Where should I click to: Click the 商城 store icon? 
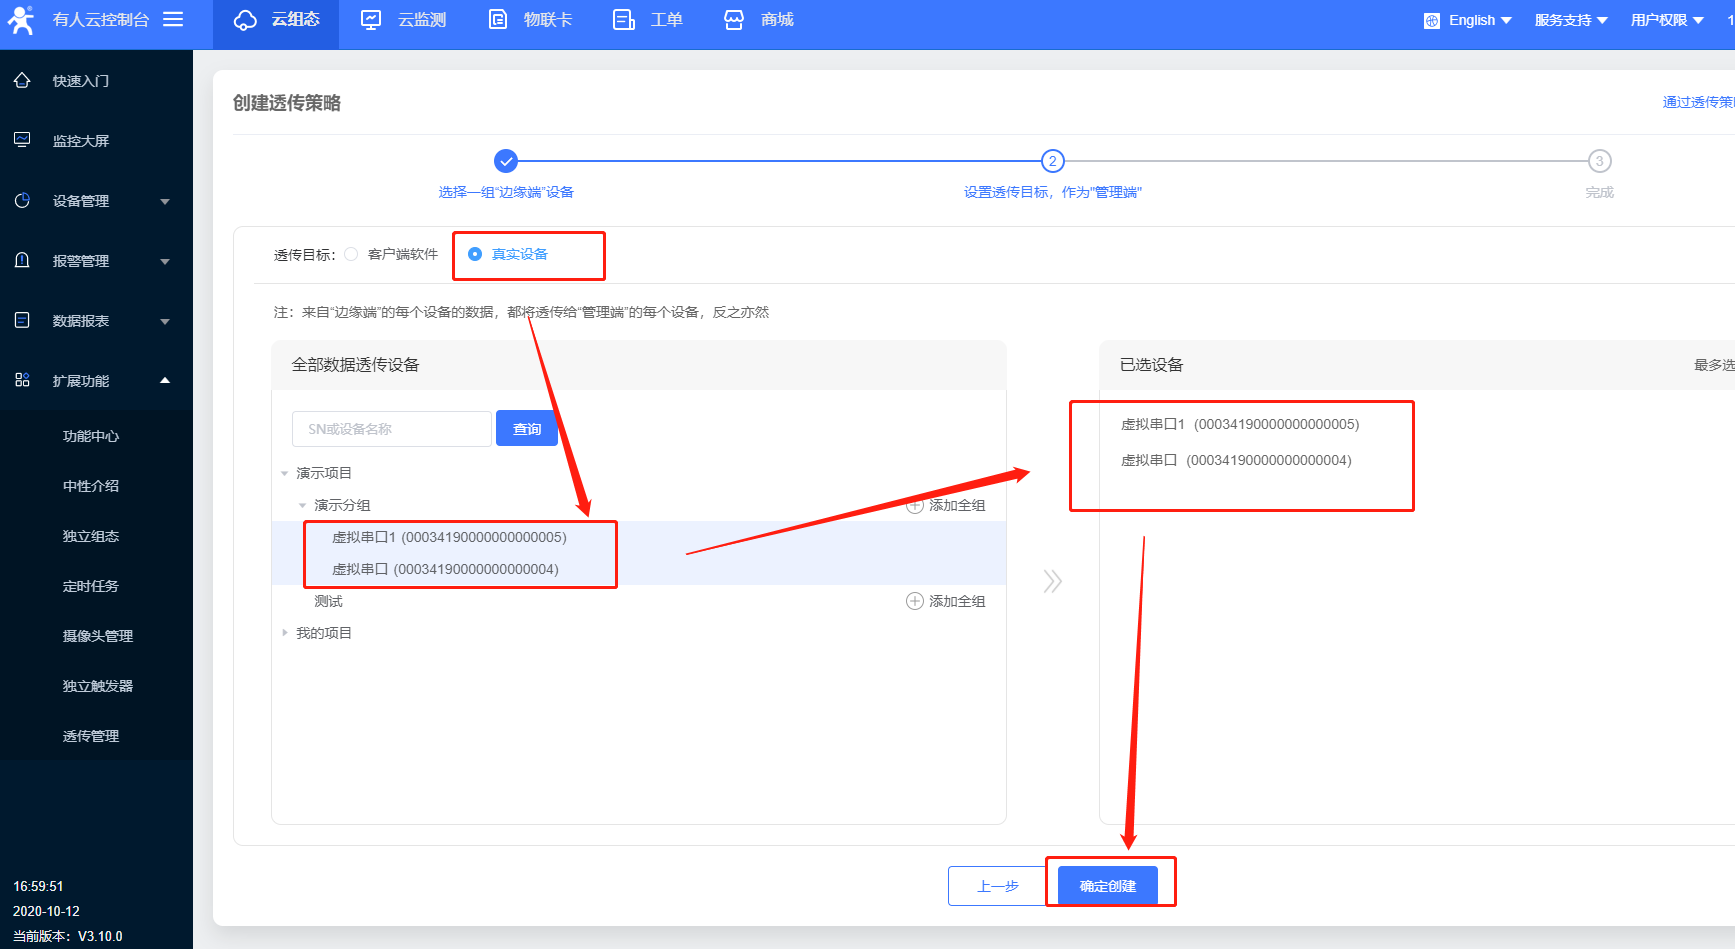coord(734,20)
